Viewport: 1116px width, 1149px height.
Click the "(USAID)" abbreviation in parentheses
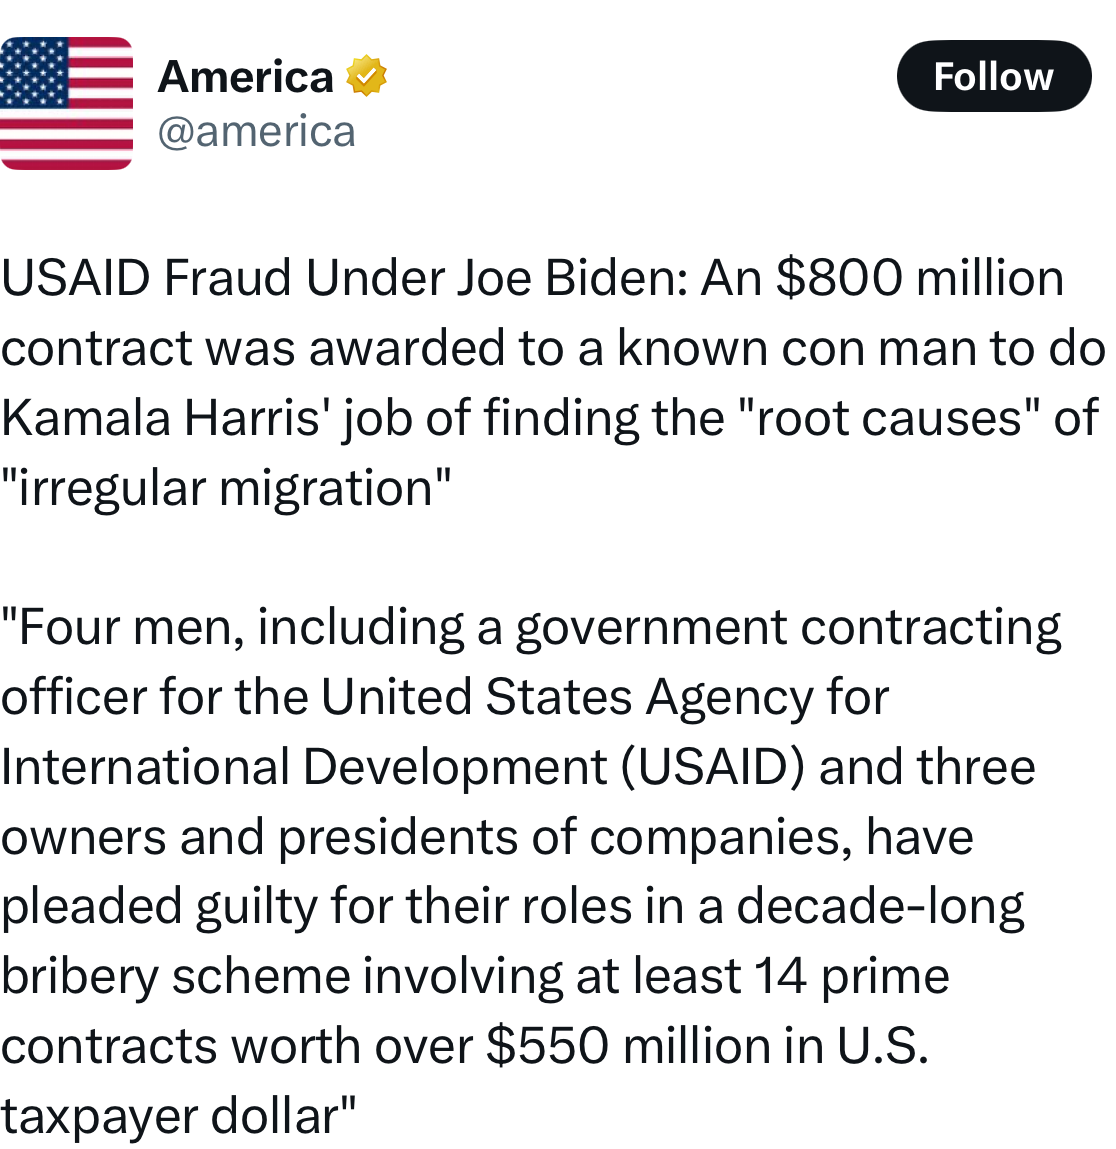pyautogui.click(x=713, y=767)
